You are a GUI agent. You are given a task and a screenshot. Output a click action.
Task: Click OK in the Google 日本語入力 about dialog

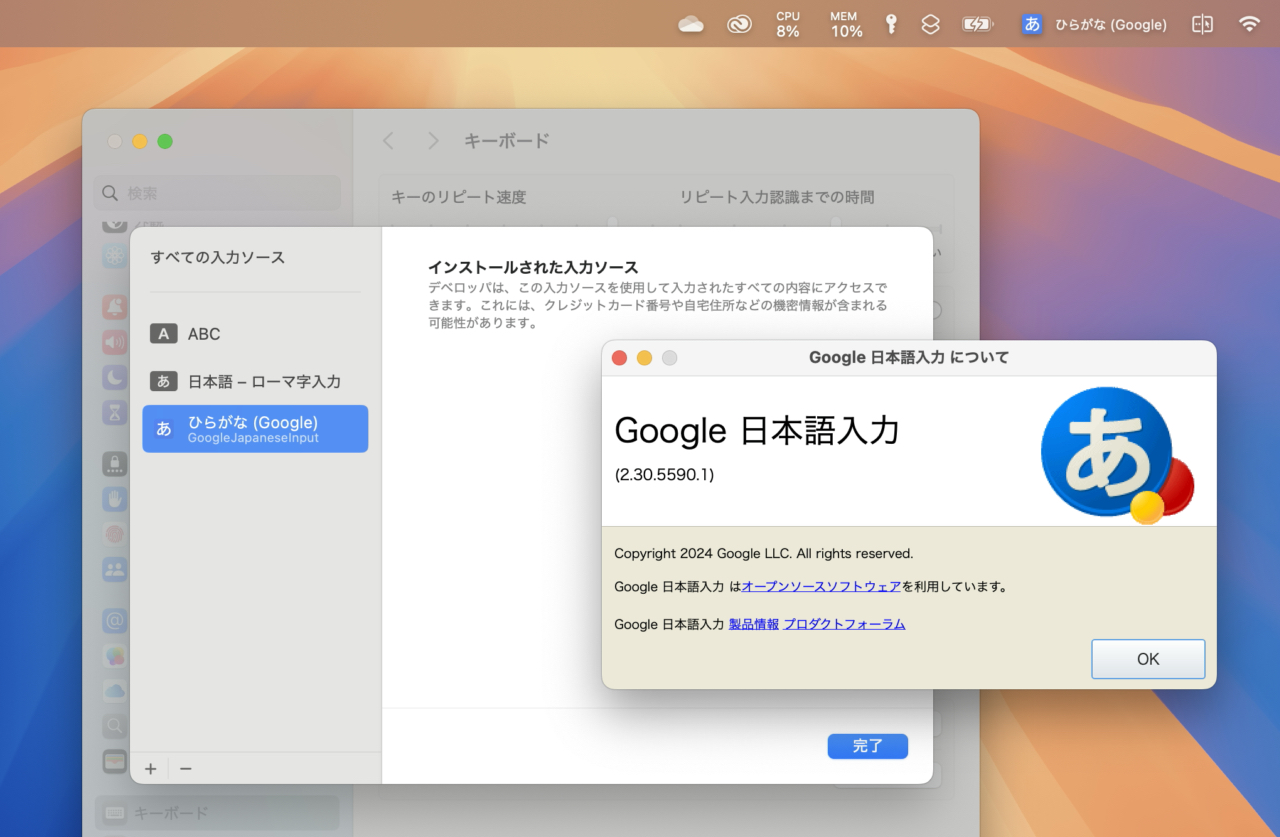pos(1148,659)
